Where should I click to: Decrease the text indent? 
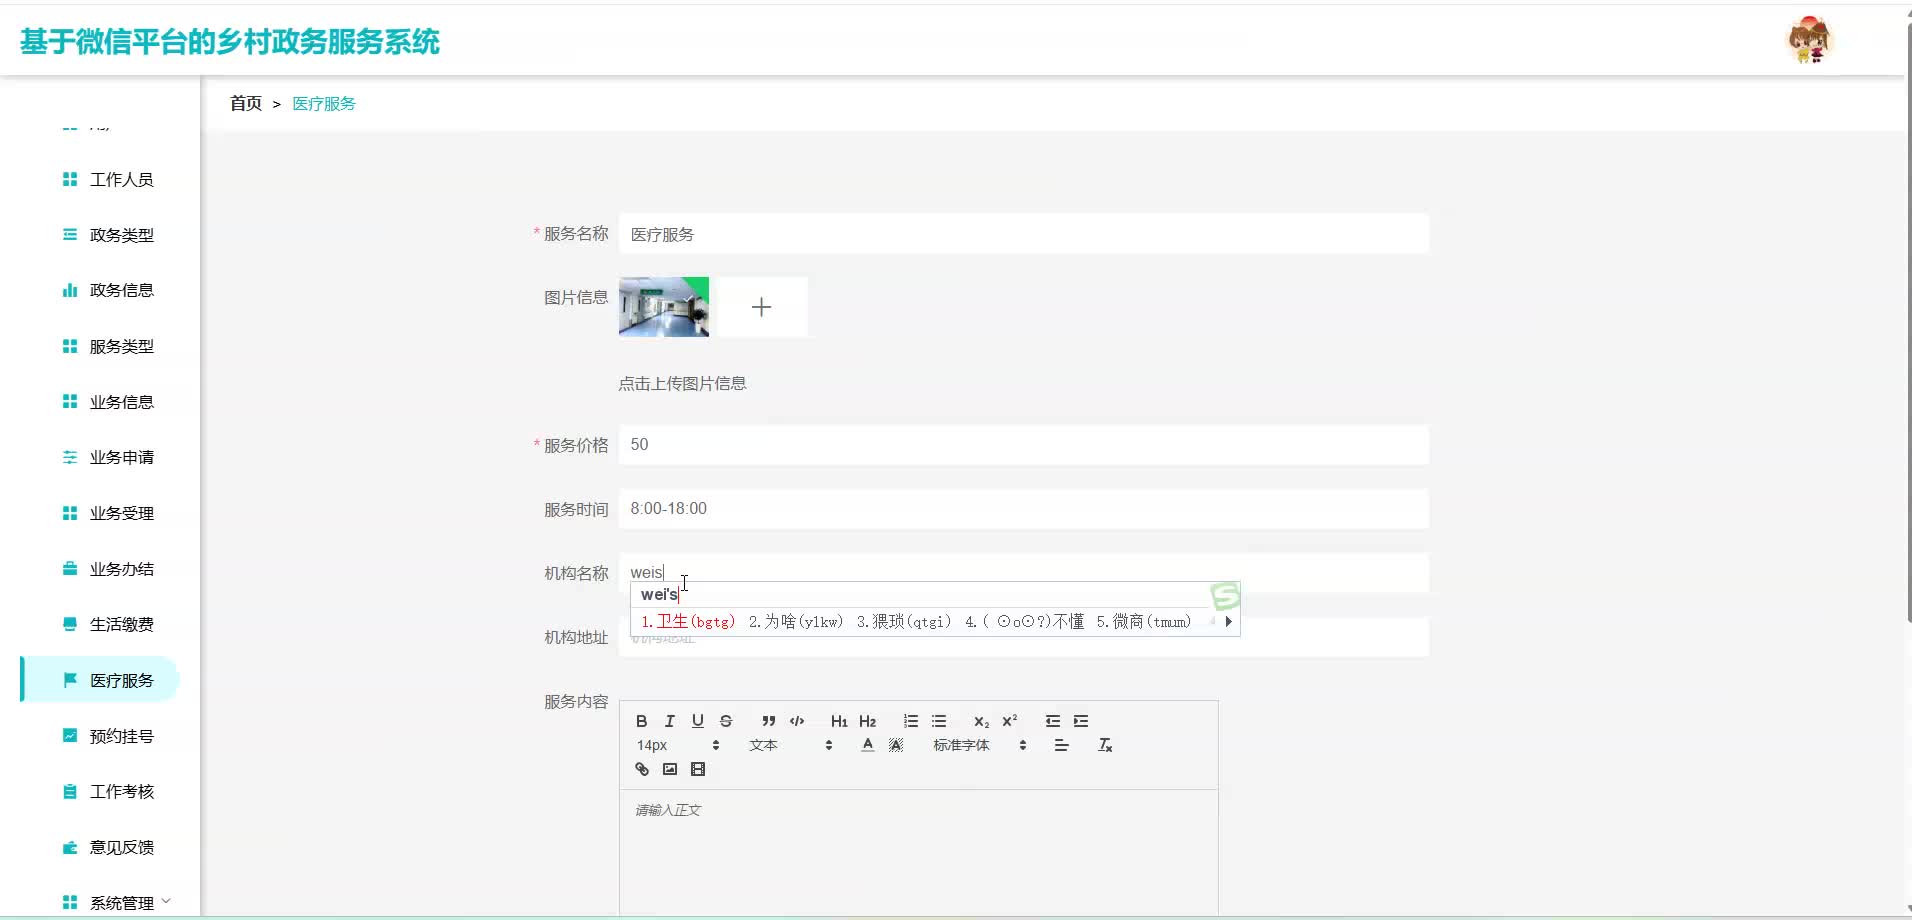tap(1053, 721)
